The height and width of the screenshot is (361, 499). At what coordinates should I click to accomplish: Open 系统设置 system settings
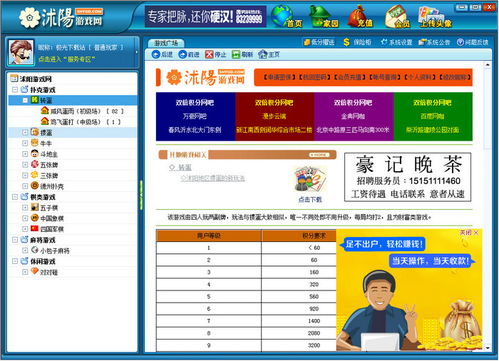pyautogui.click(x=396, y=42)
